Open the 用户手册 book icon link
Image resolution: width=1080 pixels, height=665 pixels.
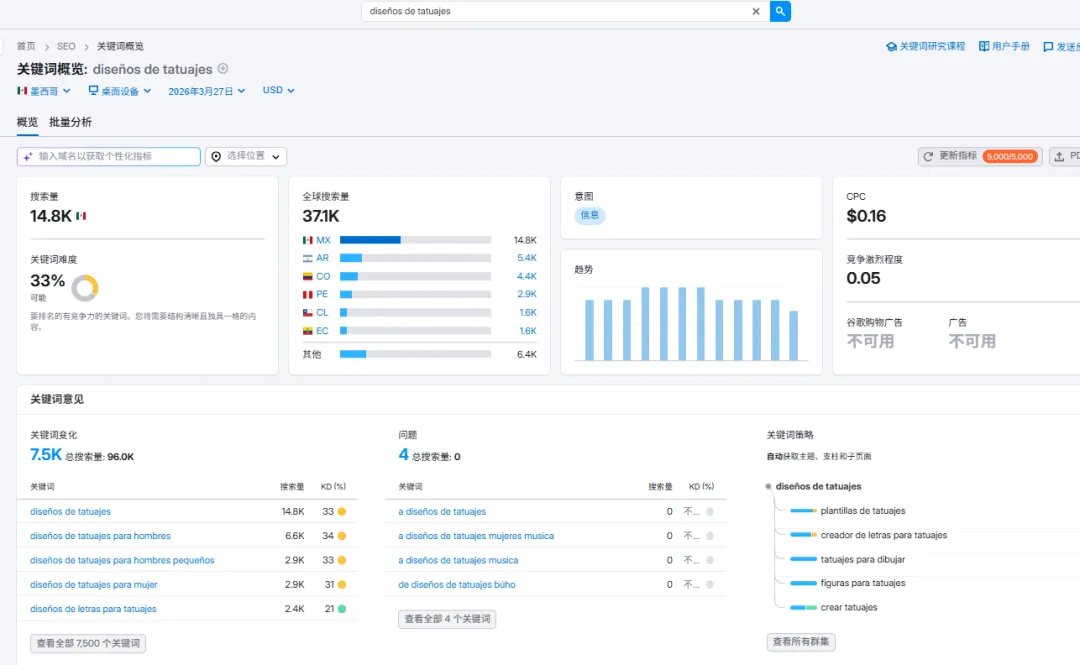(x=984, y=46)
